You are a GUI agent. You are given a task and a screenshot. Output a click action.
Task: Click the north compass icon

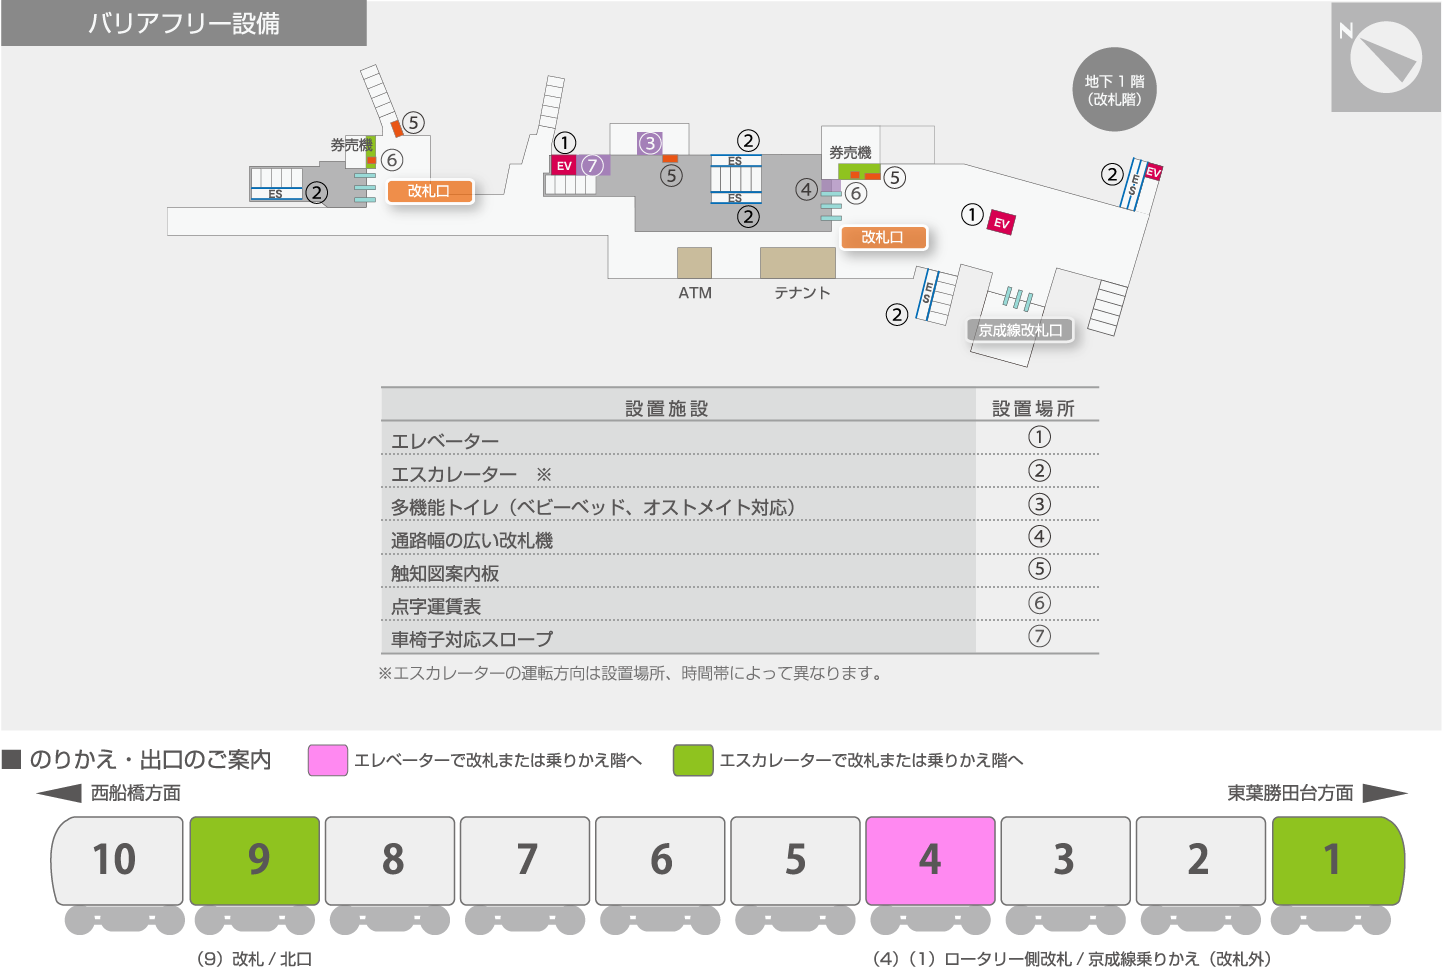pyautogui.click(x=1386, y=57)
